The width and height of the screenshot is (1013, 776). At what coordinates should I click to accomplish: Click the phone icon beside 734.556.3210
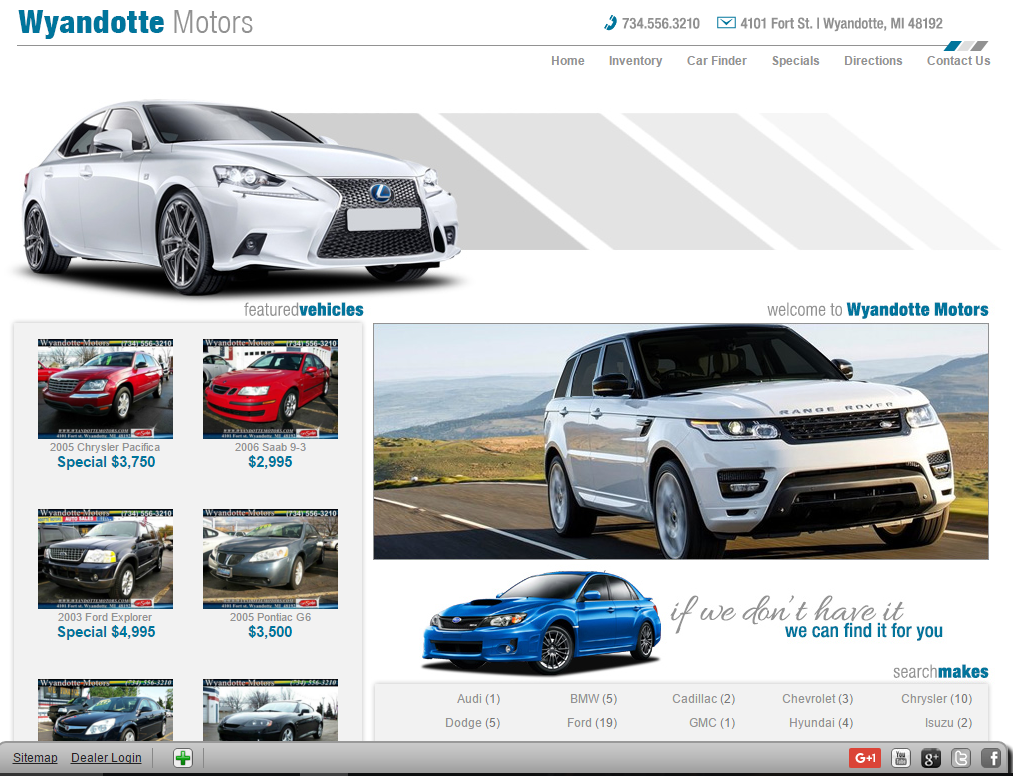click(610, 23)
